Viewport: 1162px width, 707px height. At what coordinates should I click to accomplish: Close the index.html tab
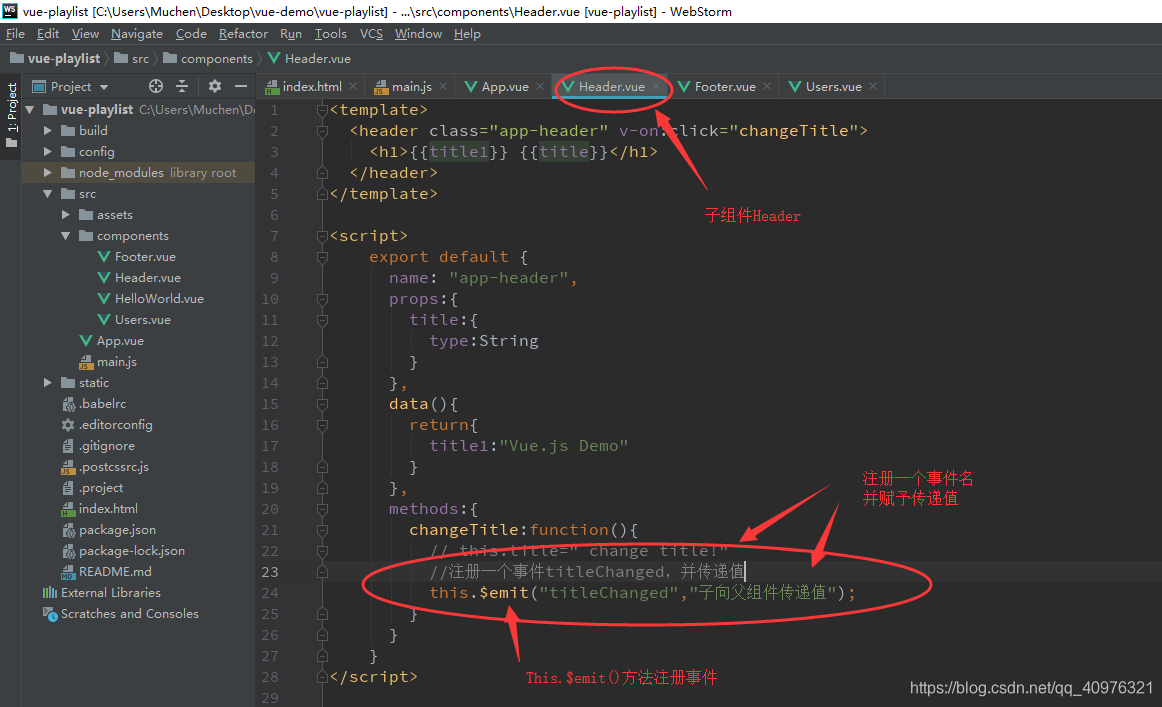[353, 86]
